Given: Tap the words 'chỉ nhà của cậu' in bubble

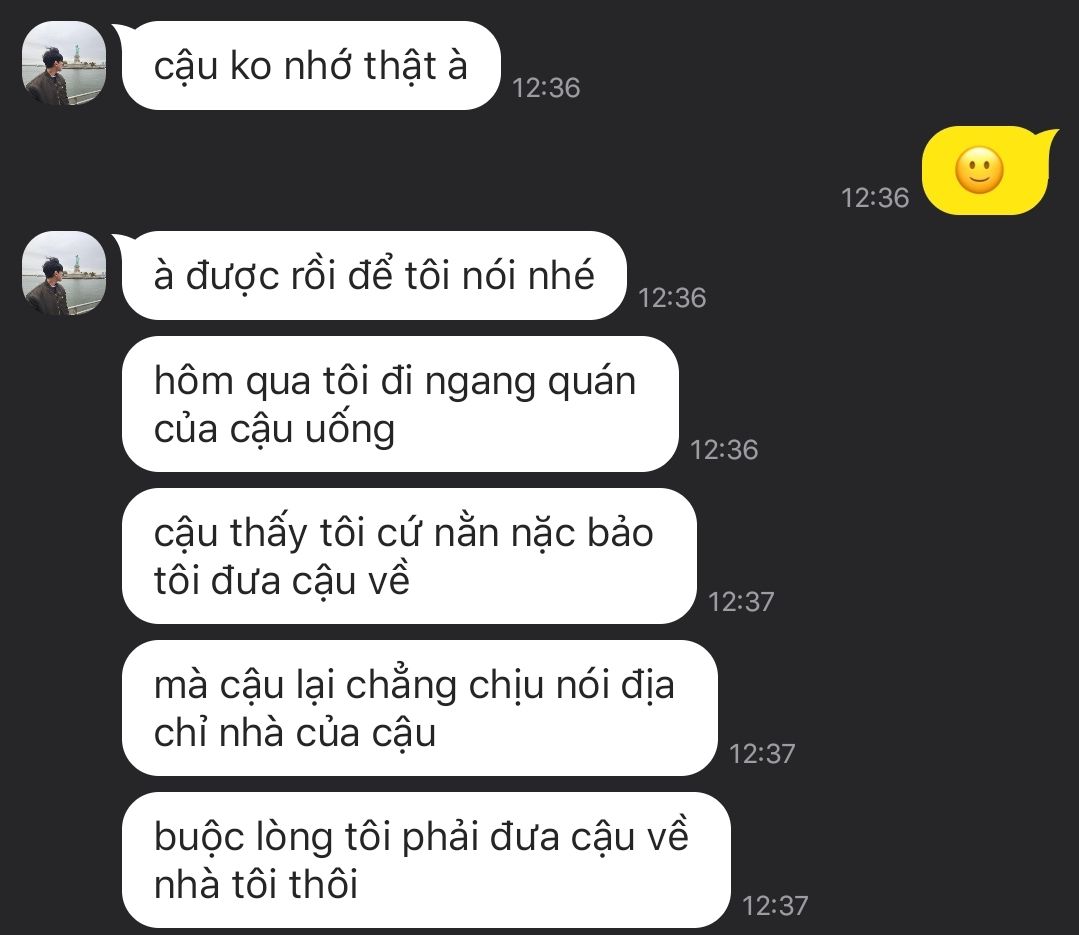Looking at the screenshot, I should [295, 733].
